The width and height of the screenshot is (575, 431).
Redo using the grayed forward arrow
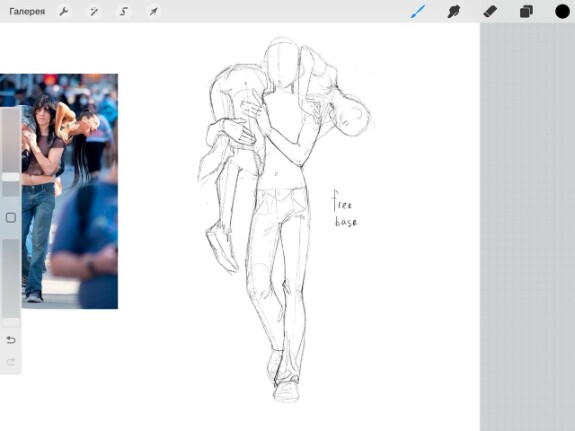pyautogui.click(x=11, y=362)
